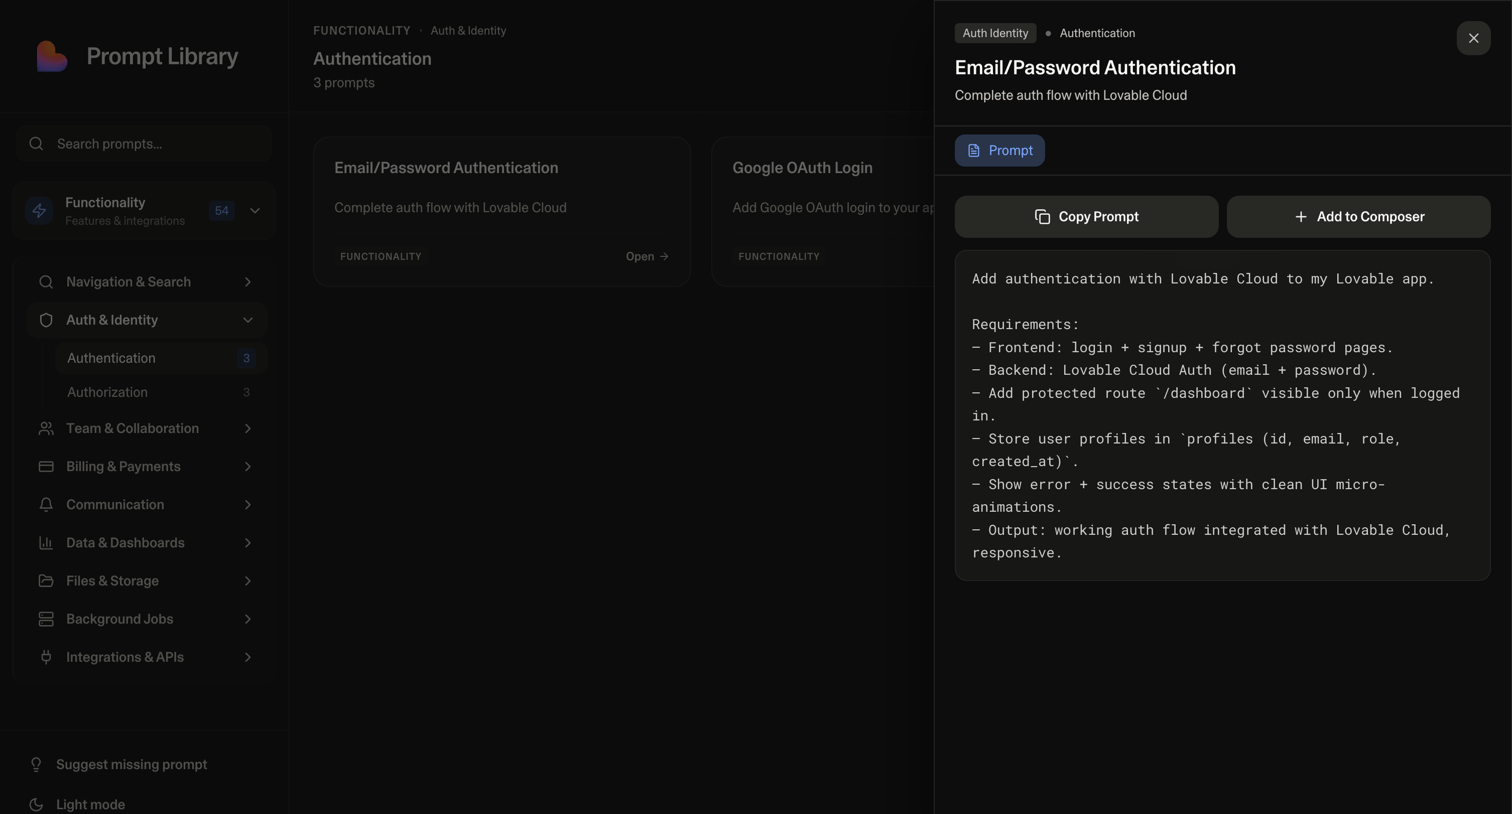1512x814 pixels.
Task: Collapse the Functionality category dropdown
Action: coord(255,211)
